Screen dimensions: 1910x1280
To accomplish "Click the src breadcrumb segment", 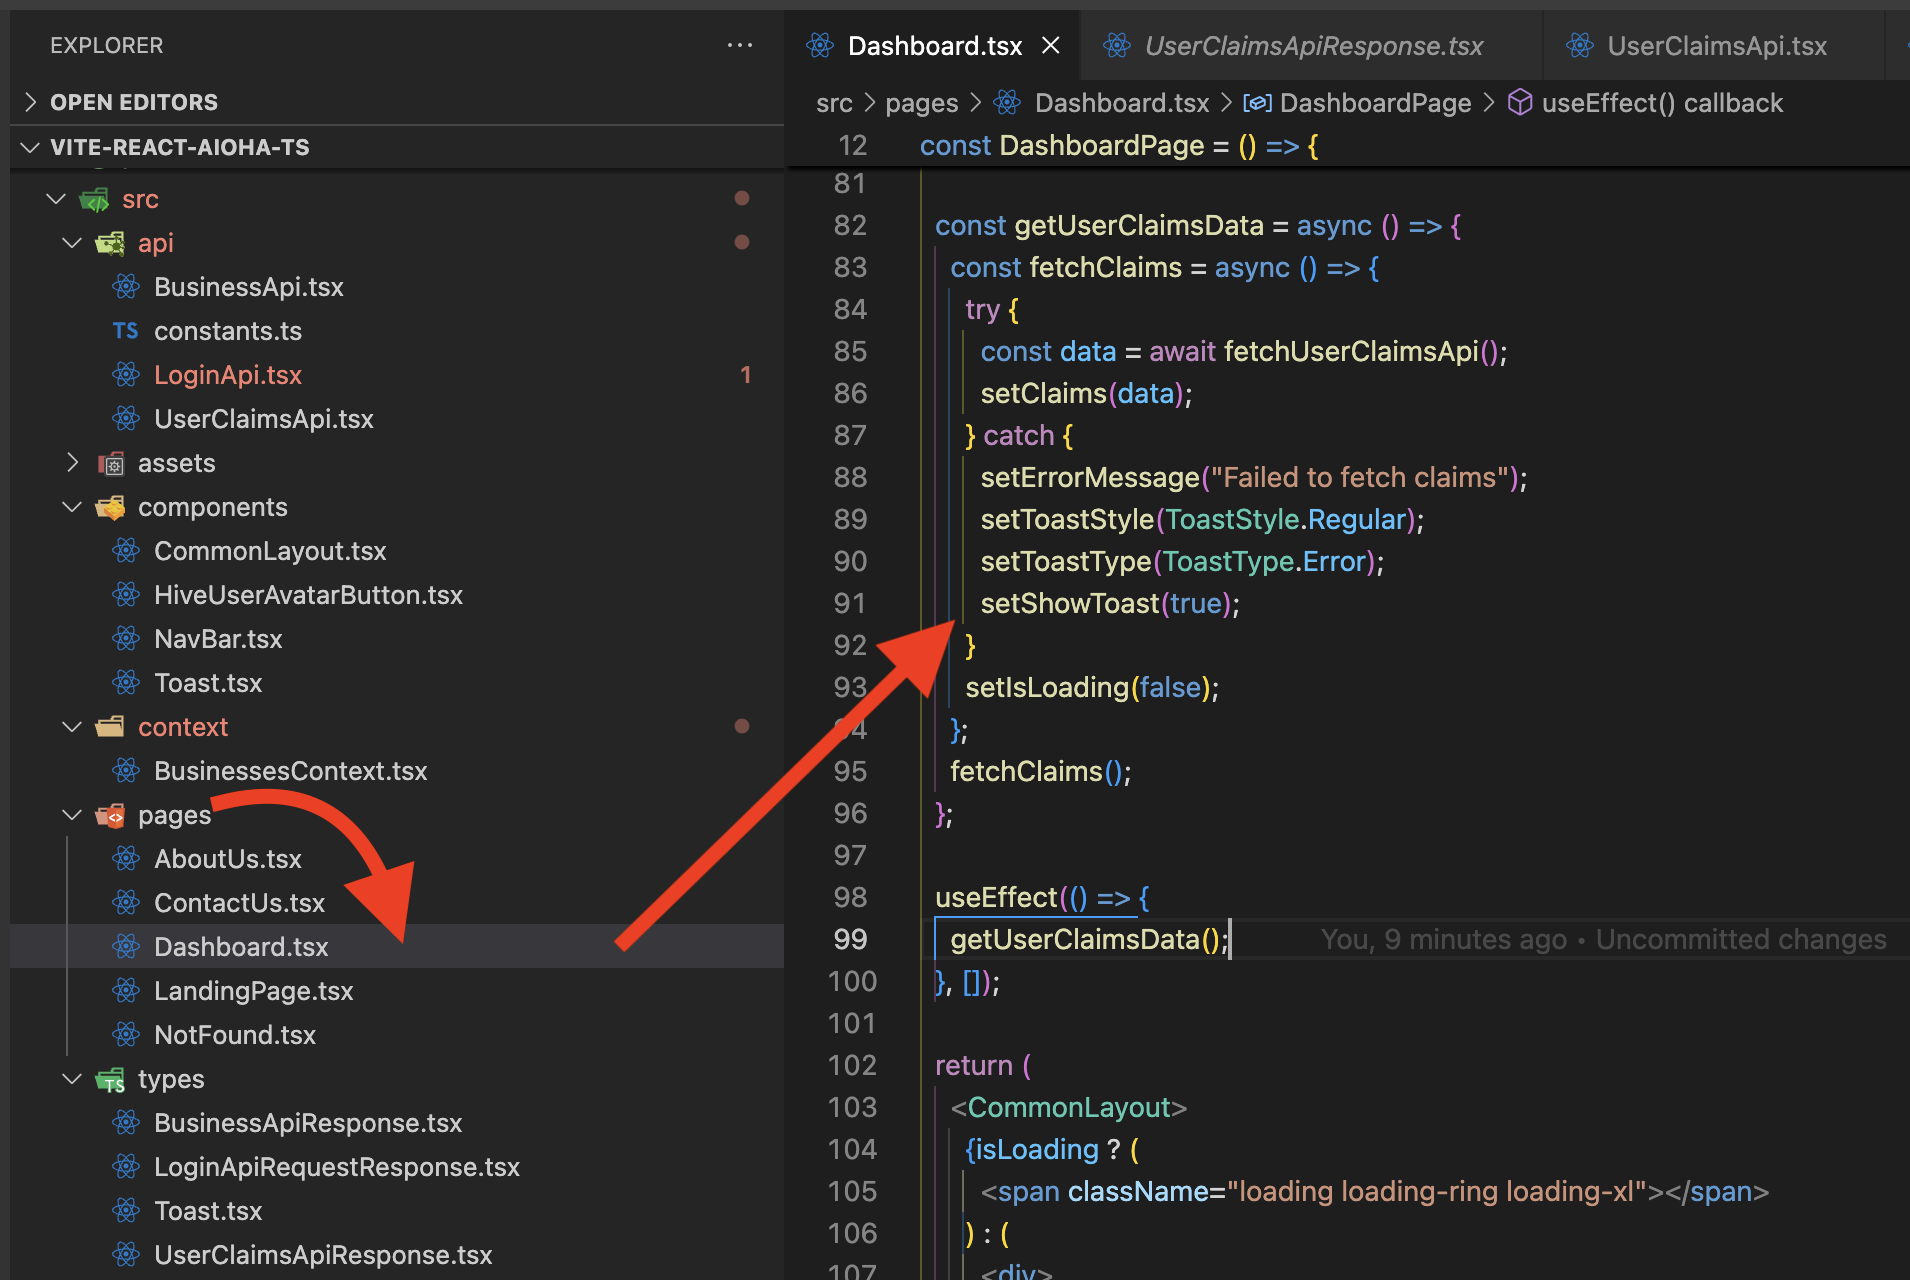I will tap(834, 103).
